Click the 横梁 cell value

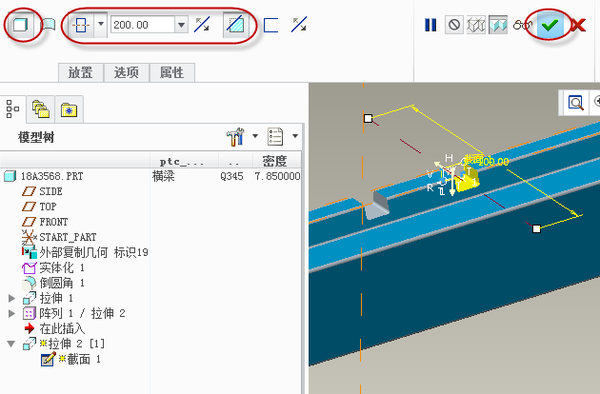pyautogui.click(x=163, y=176)
